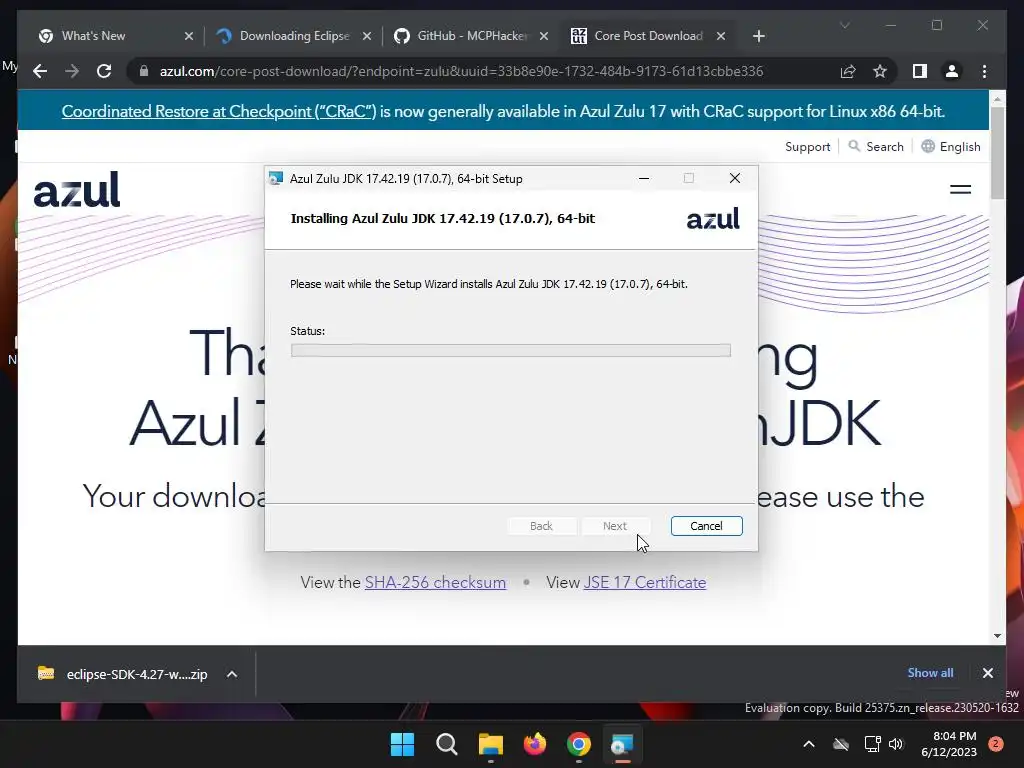The width and height of the screenshot is (1024, 768).
Task: Go back to the previous page
Action: [40, 71]
